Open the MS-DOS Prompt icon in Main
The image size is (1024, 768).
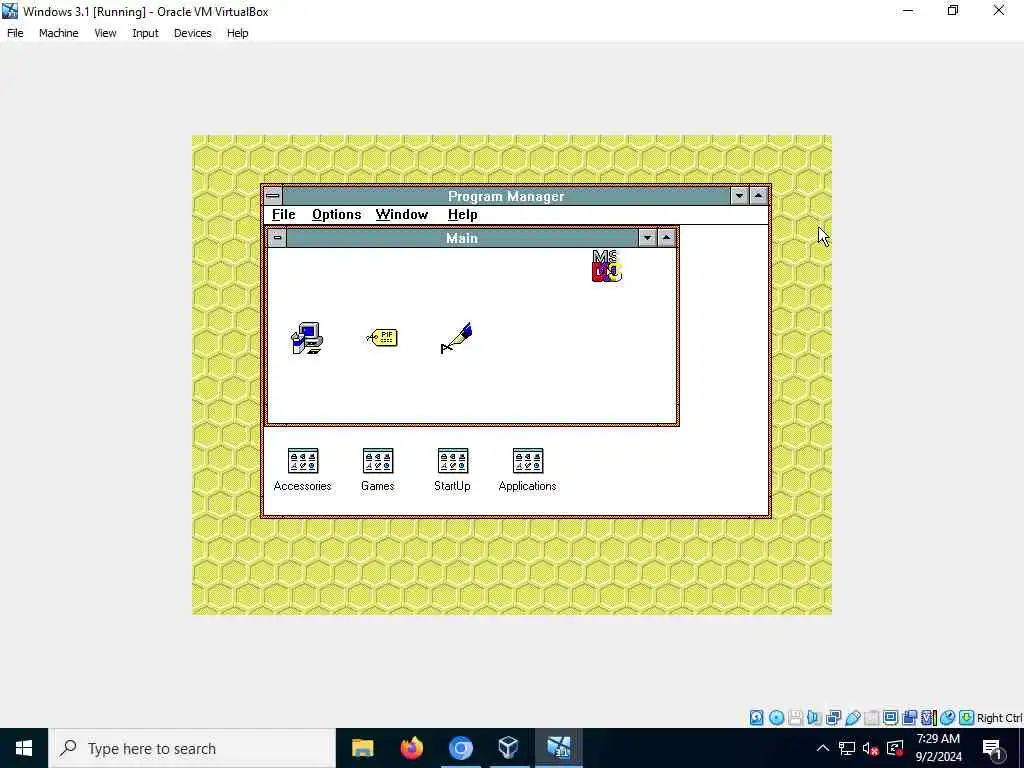(x=607, y=266)
